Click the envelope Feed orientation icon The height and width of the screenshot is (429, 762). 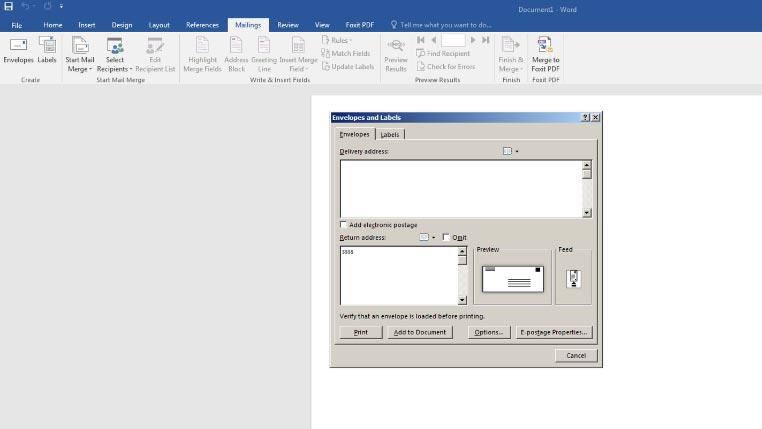(x=573, y=279)
